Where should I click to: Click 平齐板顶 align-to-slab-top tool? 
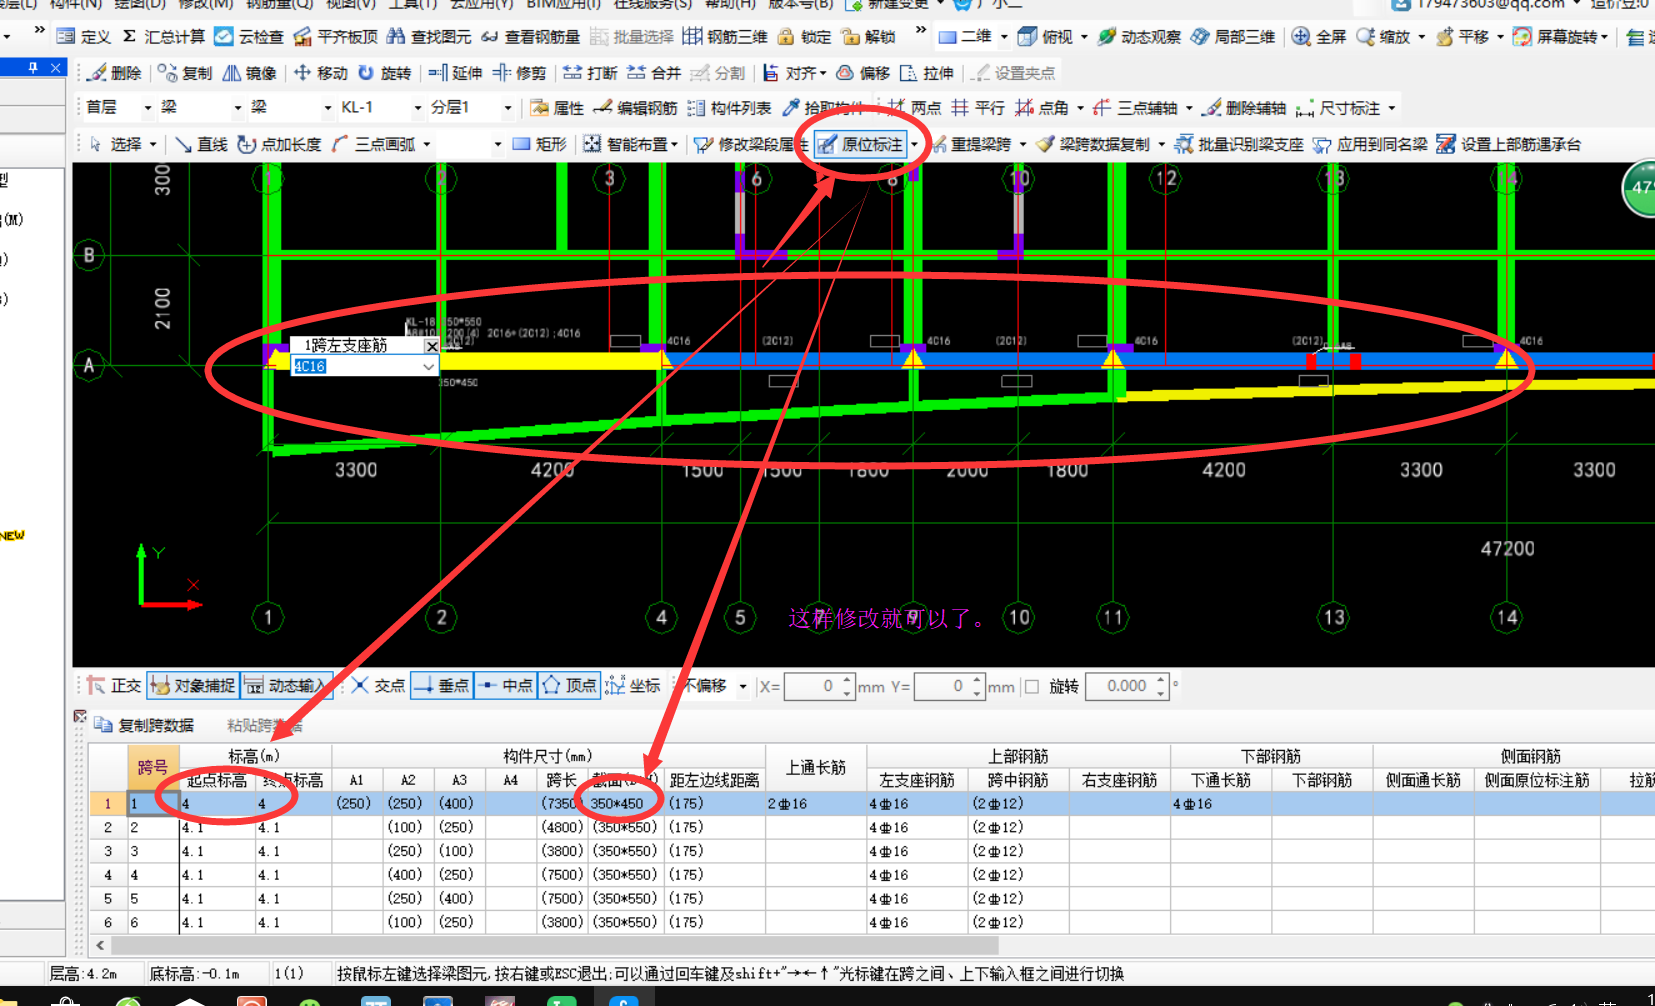click(336, 37)
